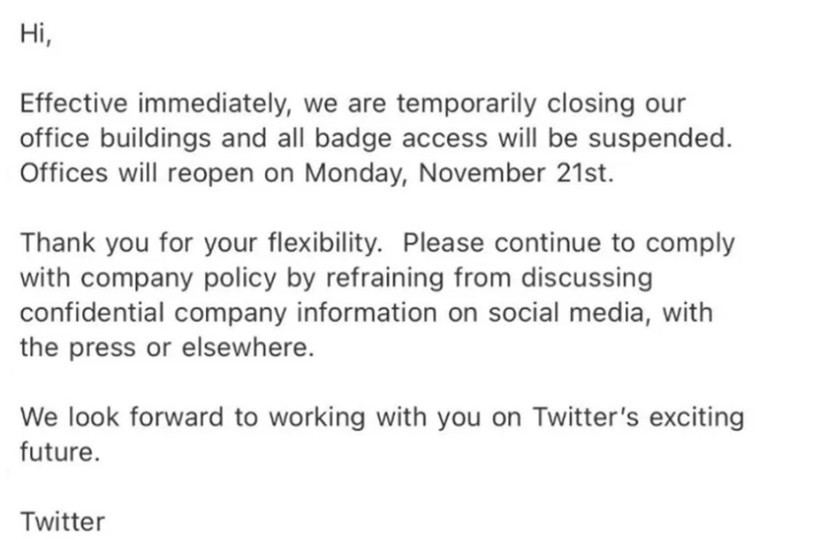Click the words 'Twitter's exciting'

pos(639,417)
